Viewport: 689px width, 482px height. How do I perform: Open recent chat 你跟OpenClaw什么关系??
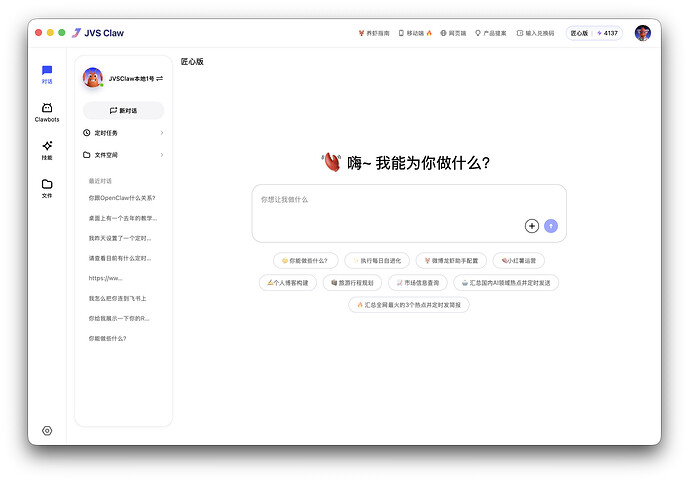point(122,198)
